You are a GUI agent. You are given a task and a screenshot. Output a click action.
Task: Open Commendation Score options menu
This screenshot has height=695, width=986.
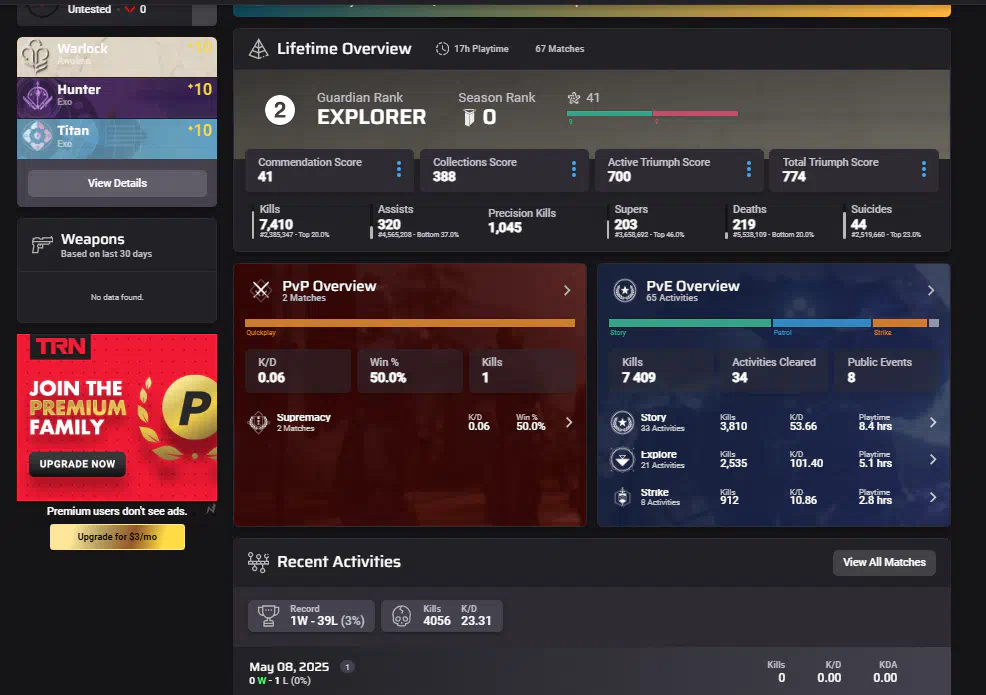click(399, 169)
